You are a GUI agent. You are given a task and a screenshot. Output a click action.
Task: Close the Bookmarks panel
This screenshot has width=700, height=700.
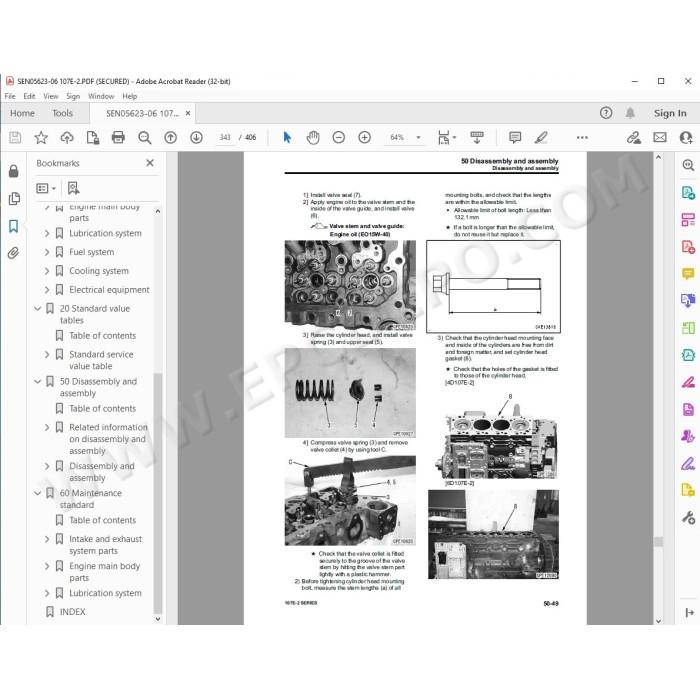click(150, 163)
